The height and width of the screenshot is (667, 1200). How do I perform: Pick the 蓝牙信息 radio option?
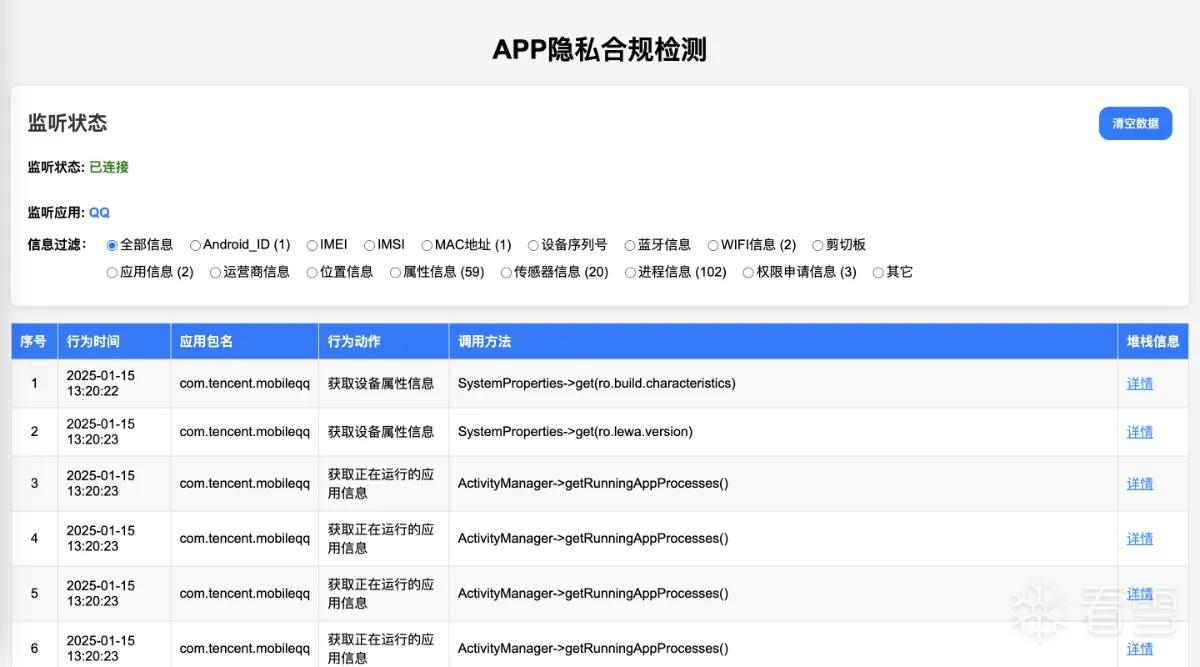[x=630, y=245]
